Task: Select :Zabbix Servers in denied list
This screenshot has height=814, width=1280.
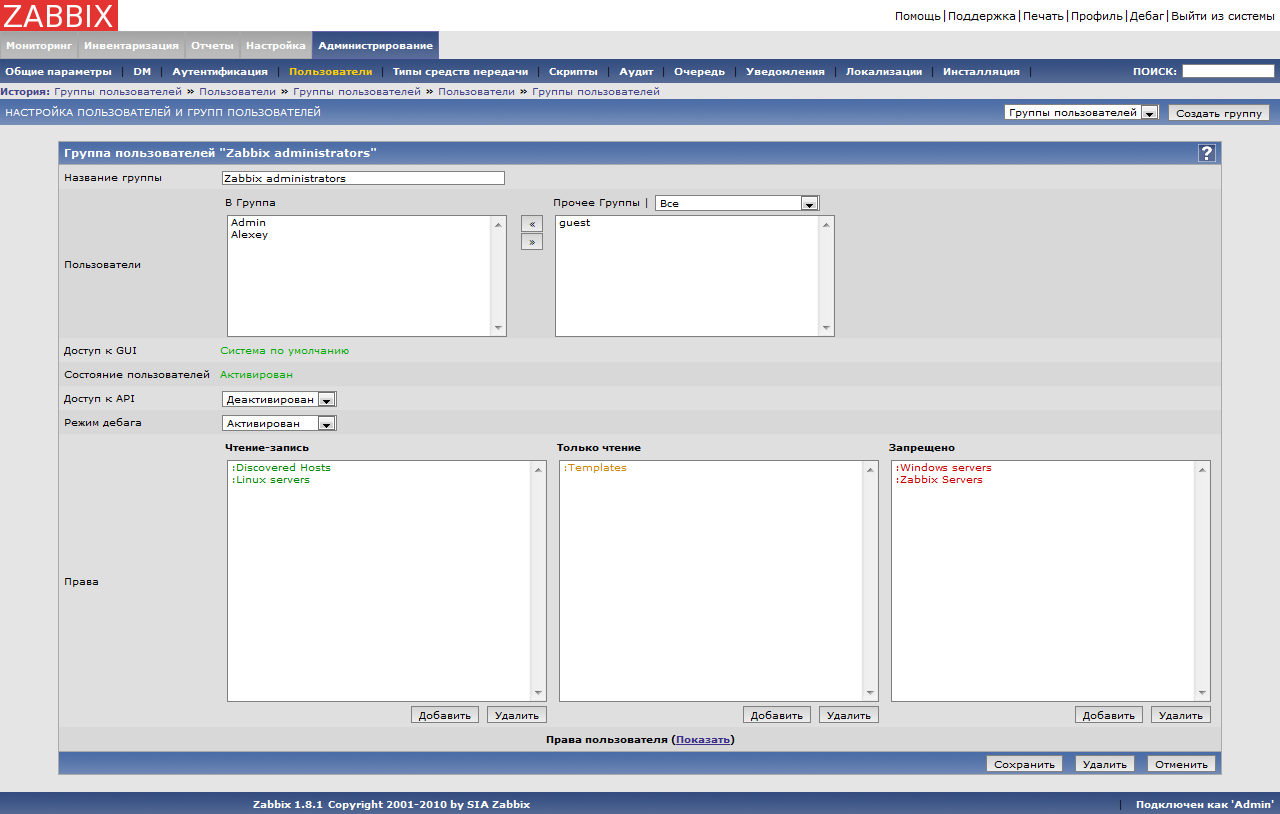Action: point(938,480)
